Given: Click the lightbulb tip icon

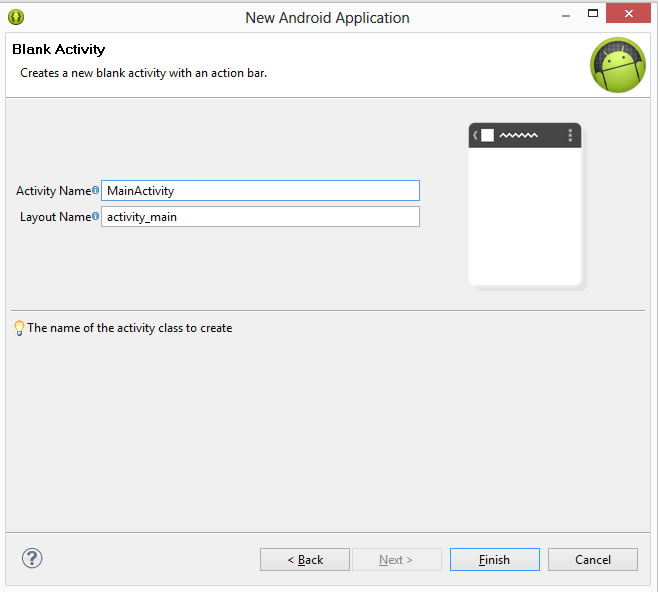Looking at the screenshot, I should (19, 328).
